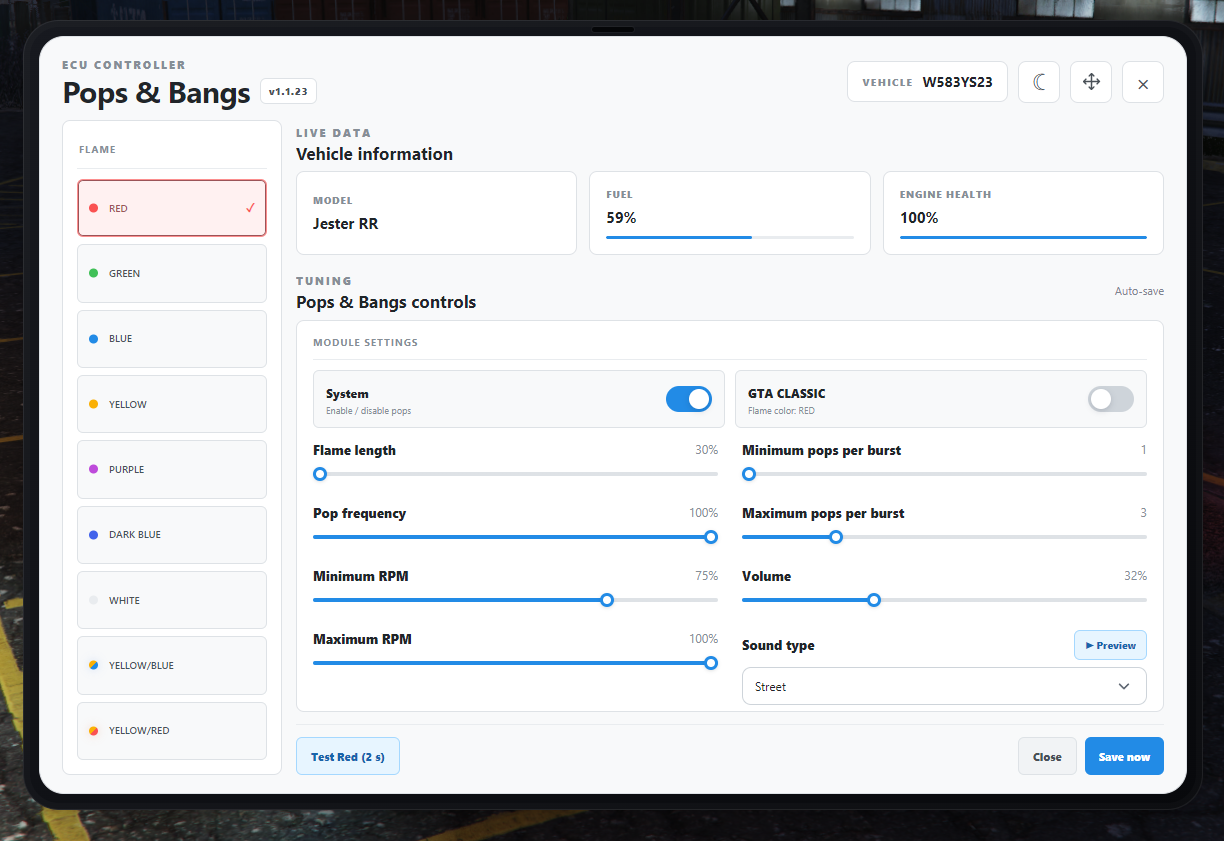
Task: Select the BLUE flame option
Action: point(172,339)
